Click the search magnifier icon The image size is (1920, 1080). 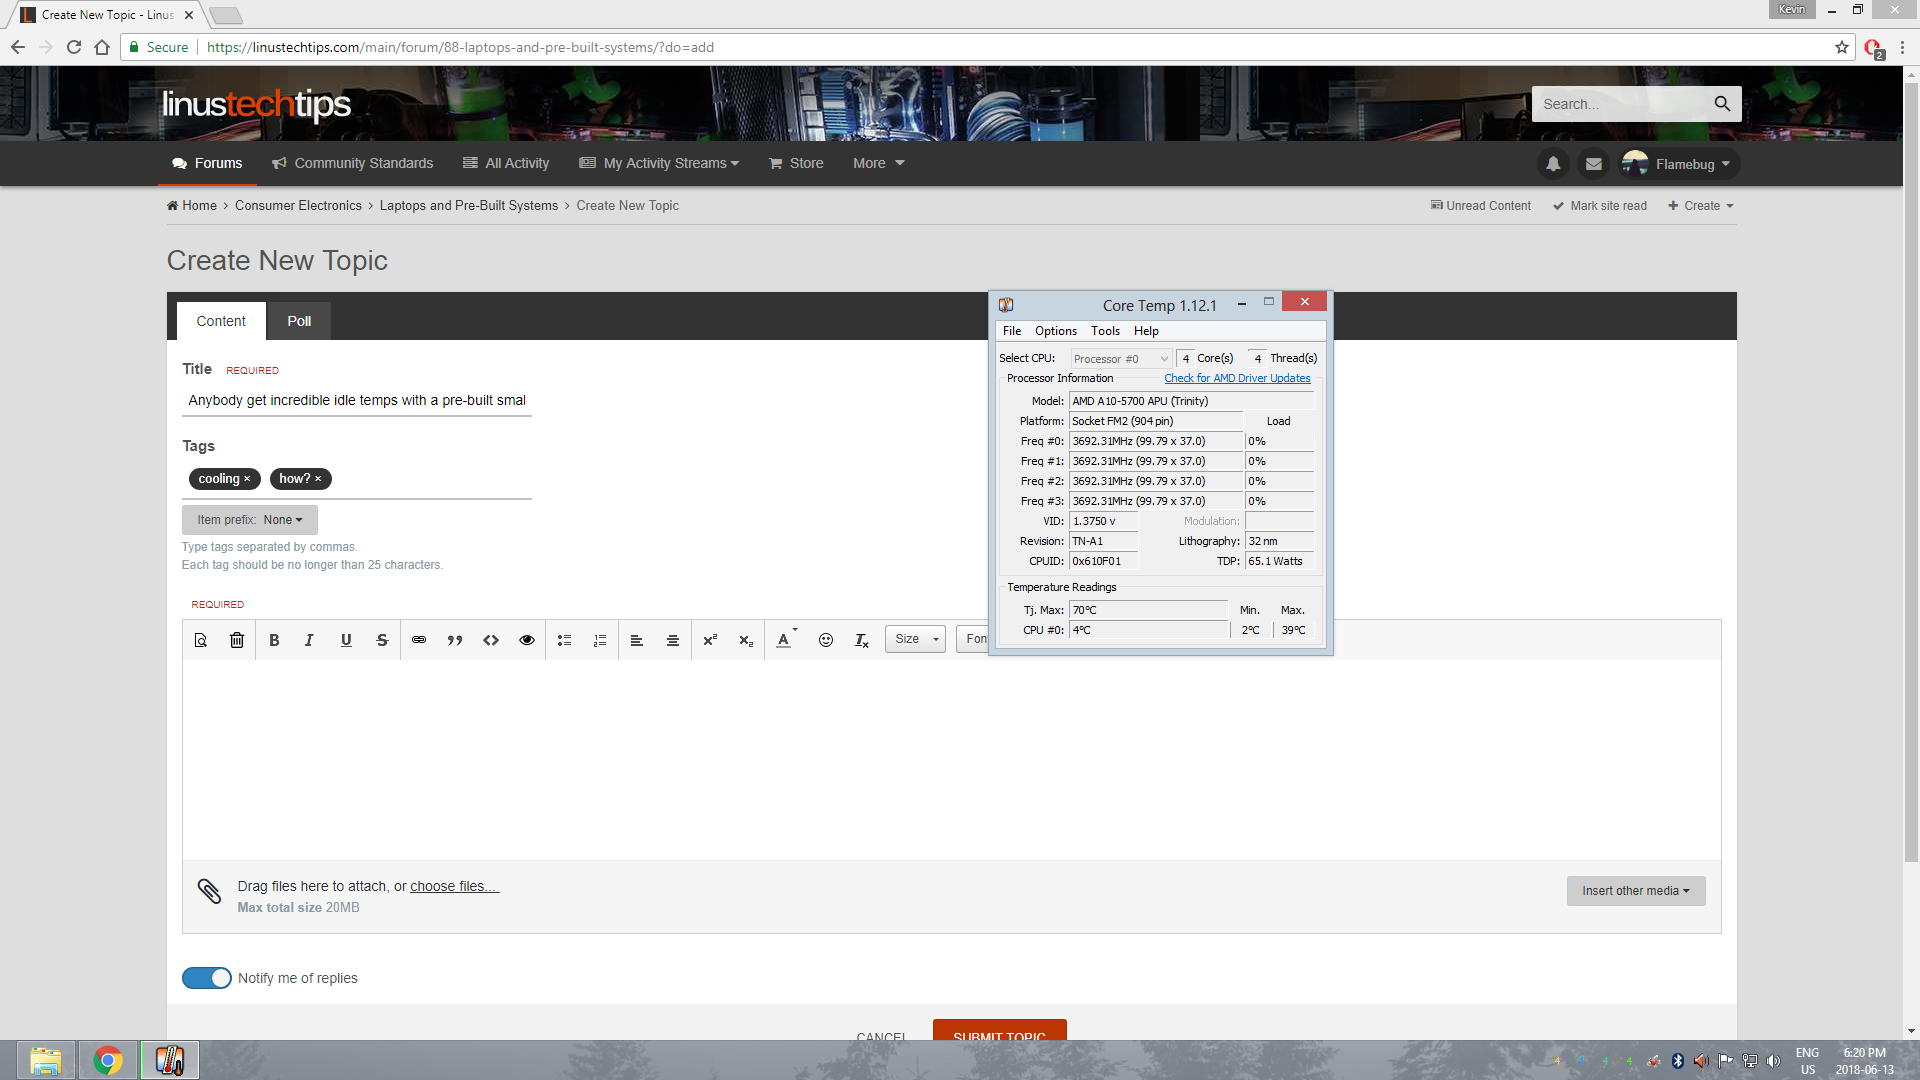coord(1722,104)
